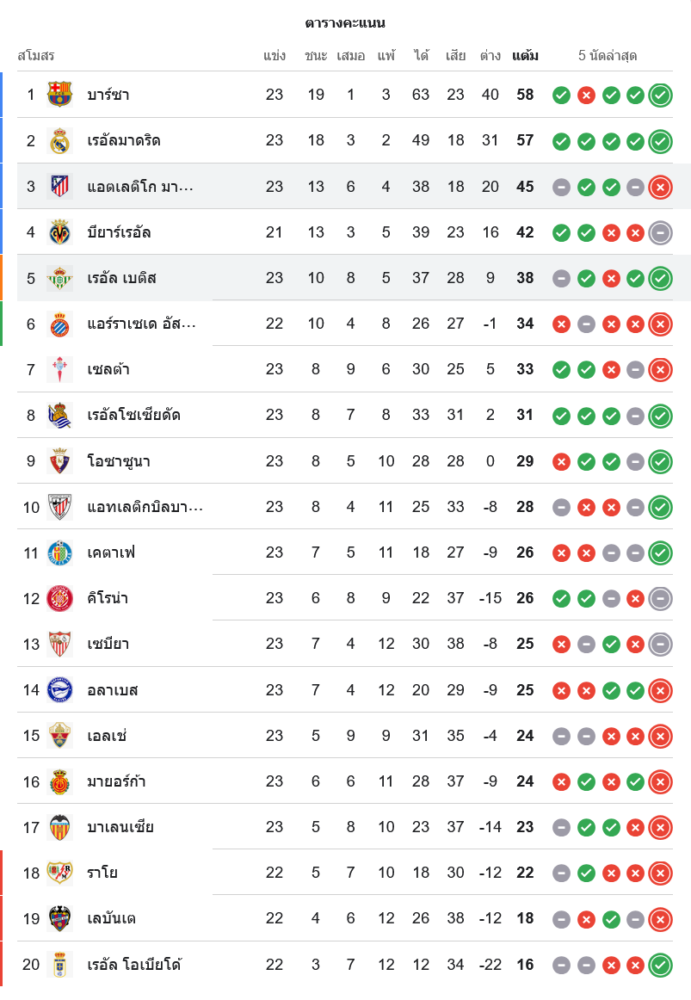
Task: Open the เลบันเต team link
Action: coord(112,919)
